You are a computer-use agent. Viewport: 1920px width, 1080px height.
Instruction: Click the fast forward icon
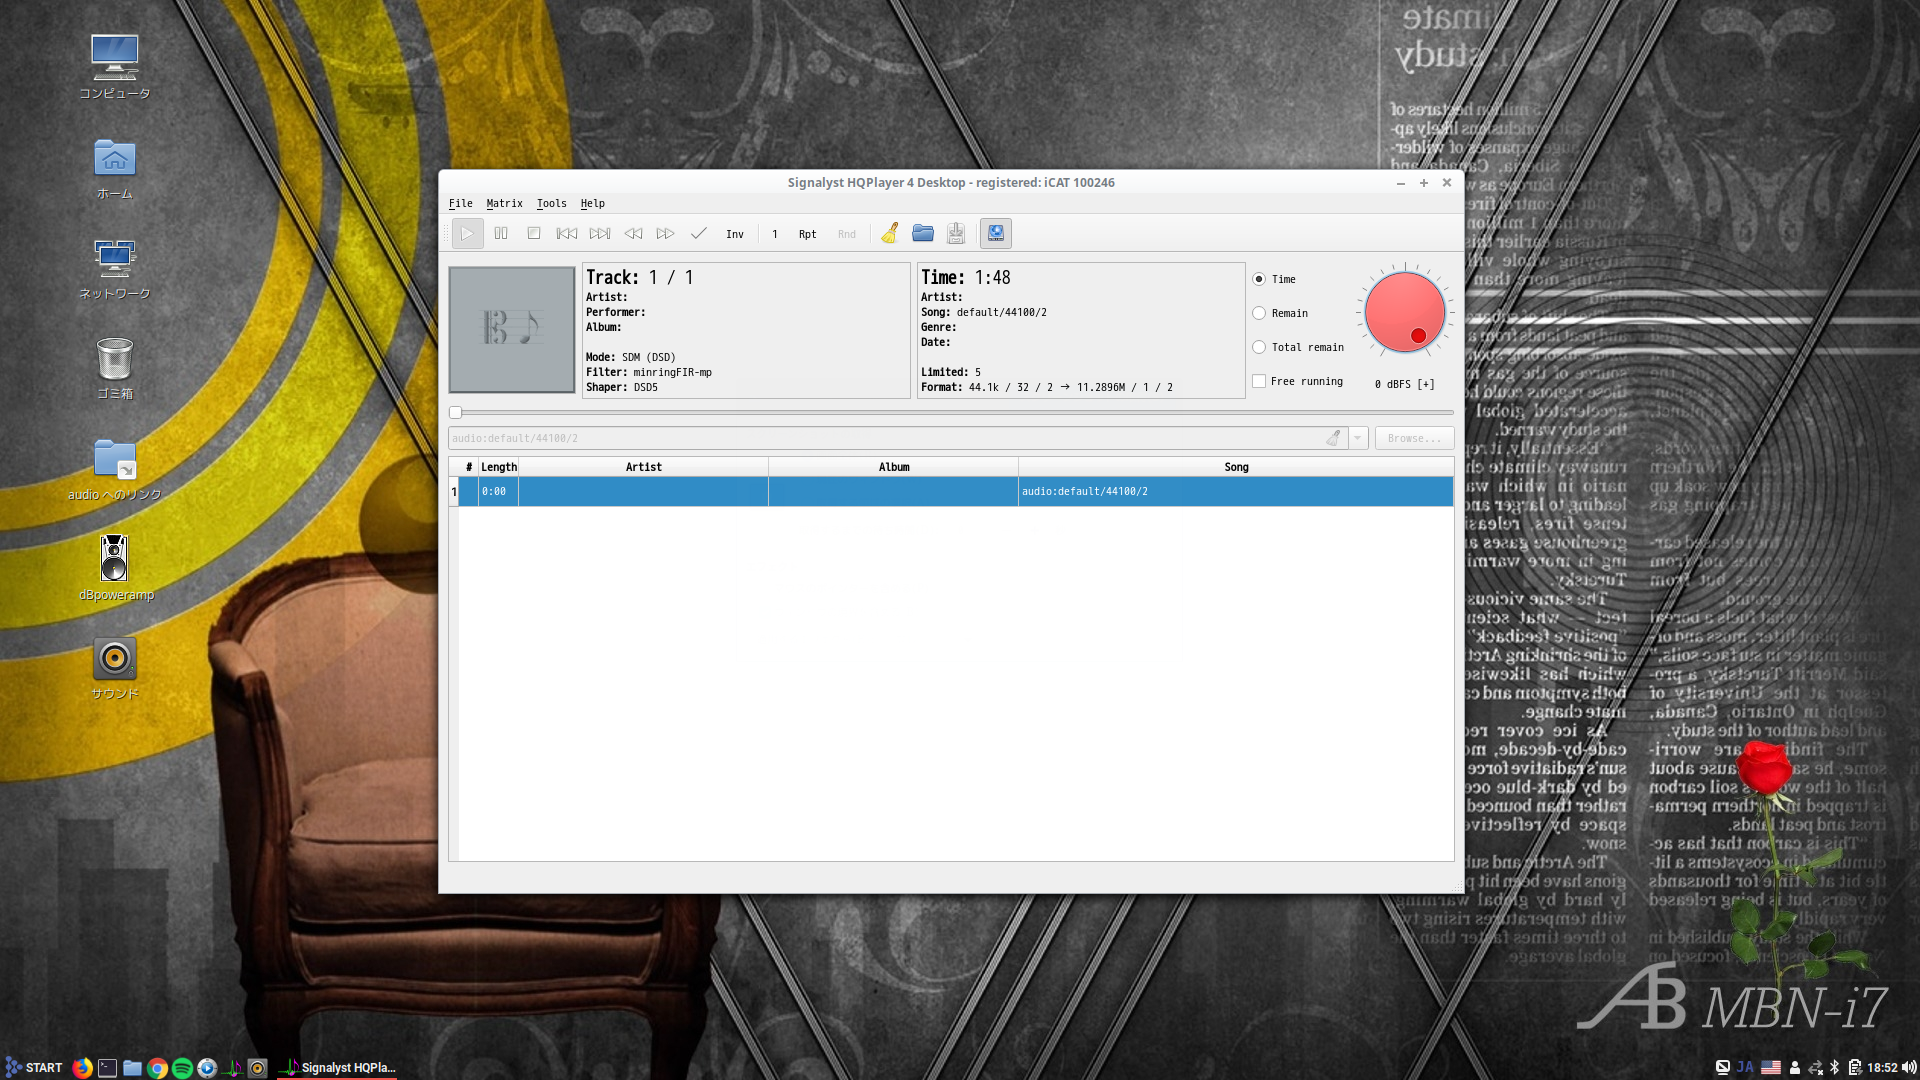click(666, 234)
